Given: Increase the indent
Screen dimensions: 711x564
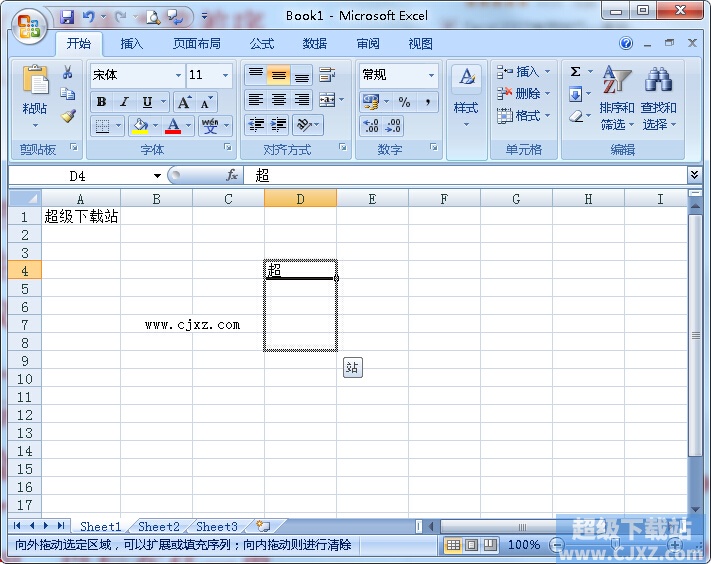Looking at the screenshot, I should click(278, 125).
